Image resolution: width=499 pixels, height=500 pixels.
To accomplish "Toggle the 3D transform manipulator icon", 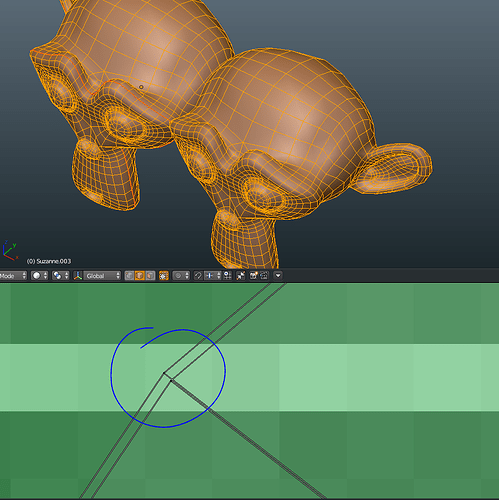I will pos(78,276).
